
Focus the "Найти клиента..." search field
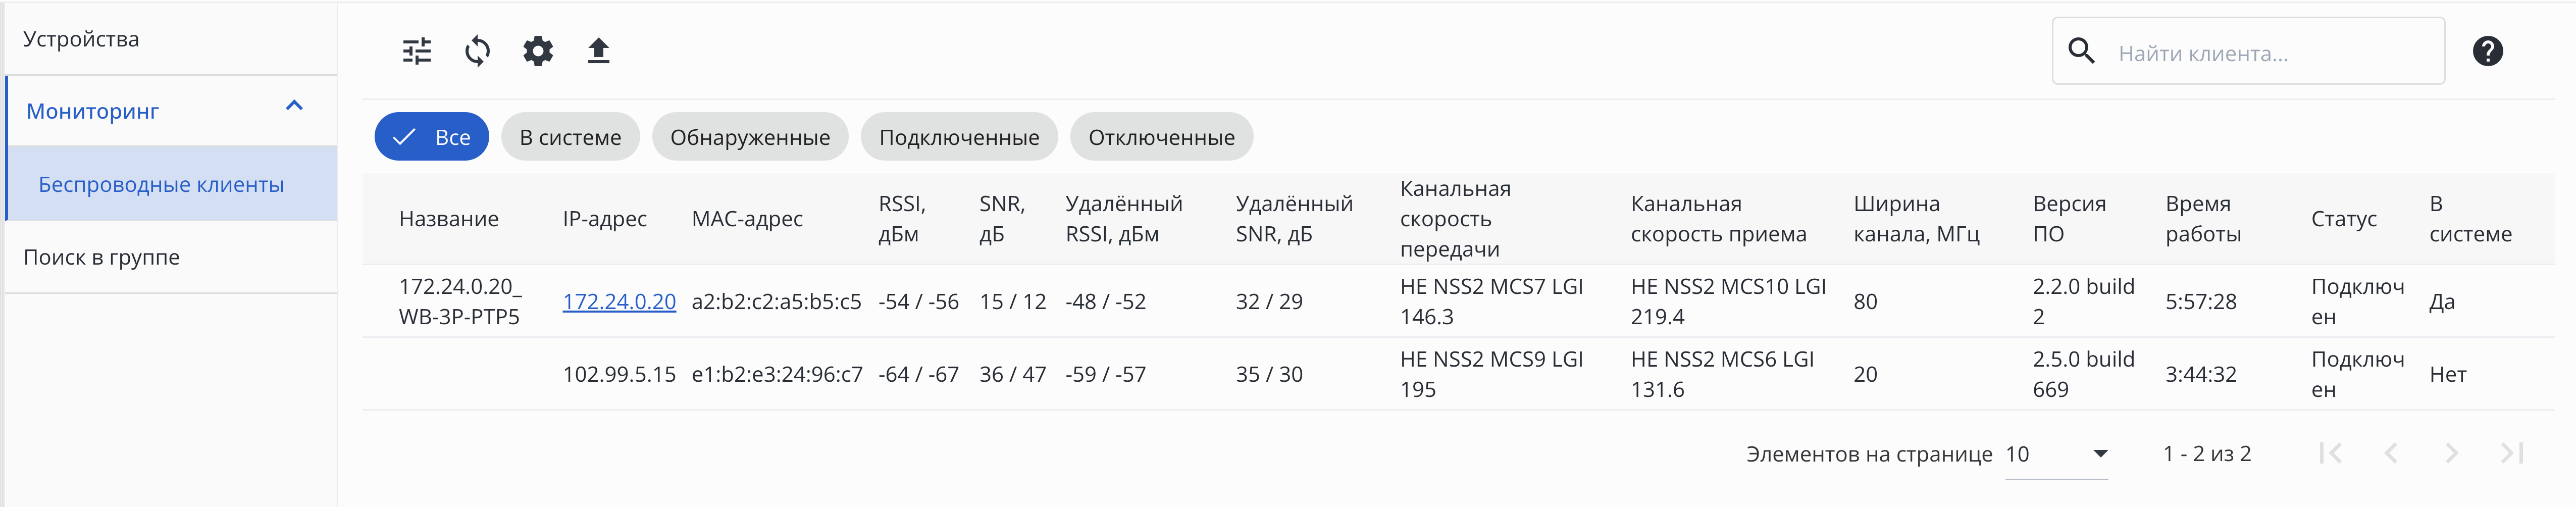2270,53
